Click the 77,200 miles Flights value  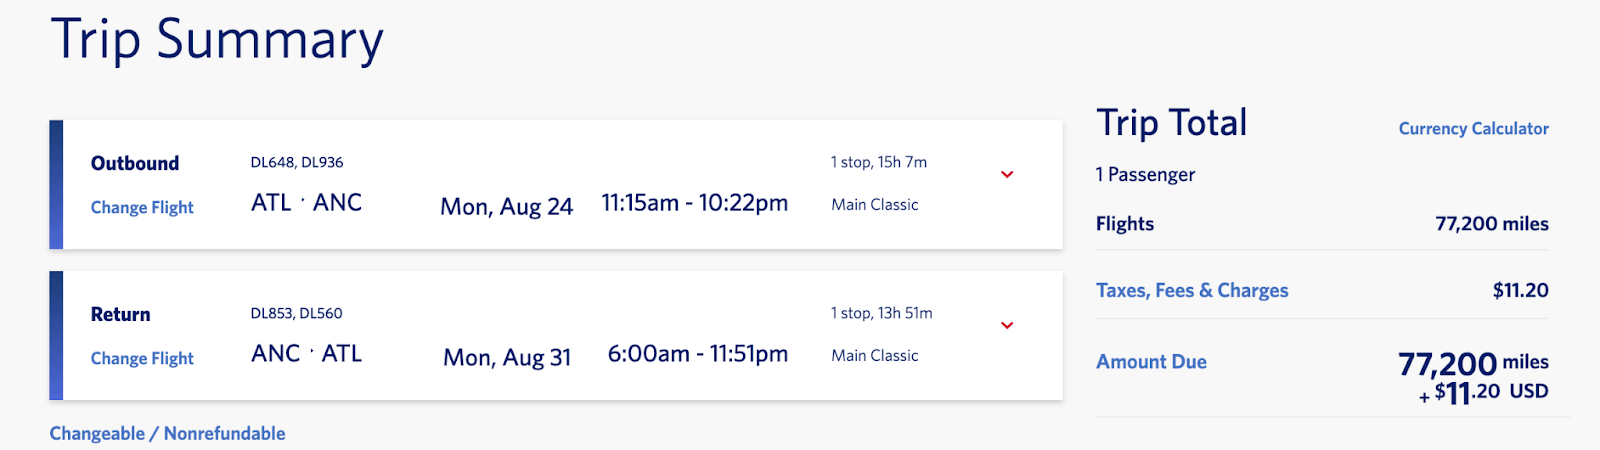coord(1491,224)
